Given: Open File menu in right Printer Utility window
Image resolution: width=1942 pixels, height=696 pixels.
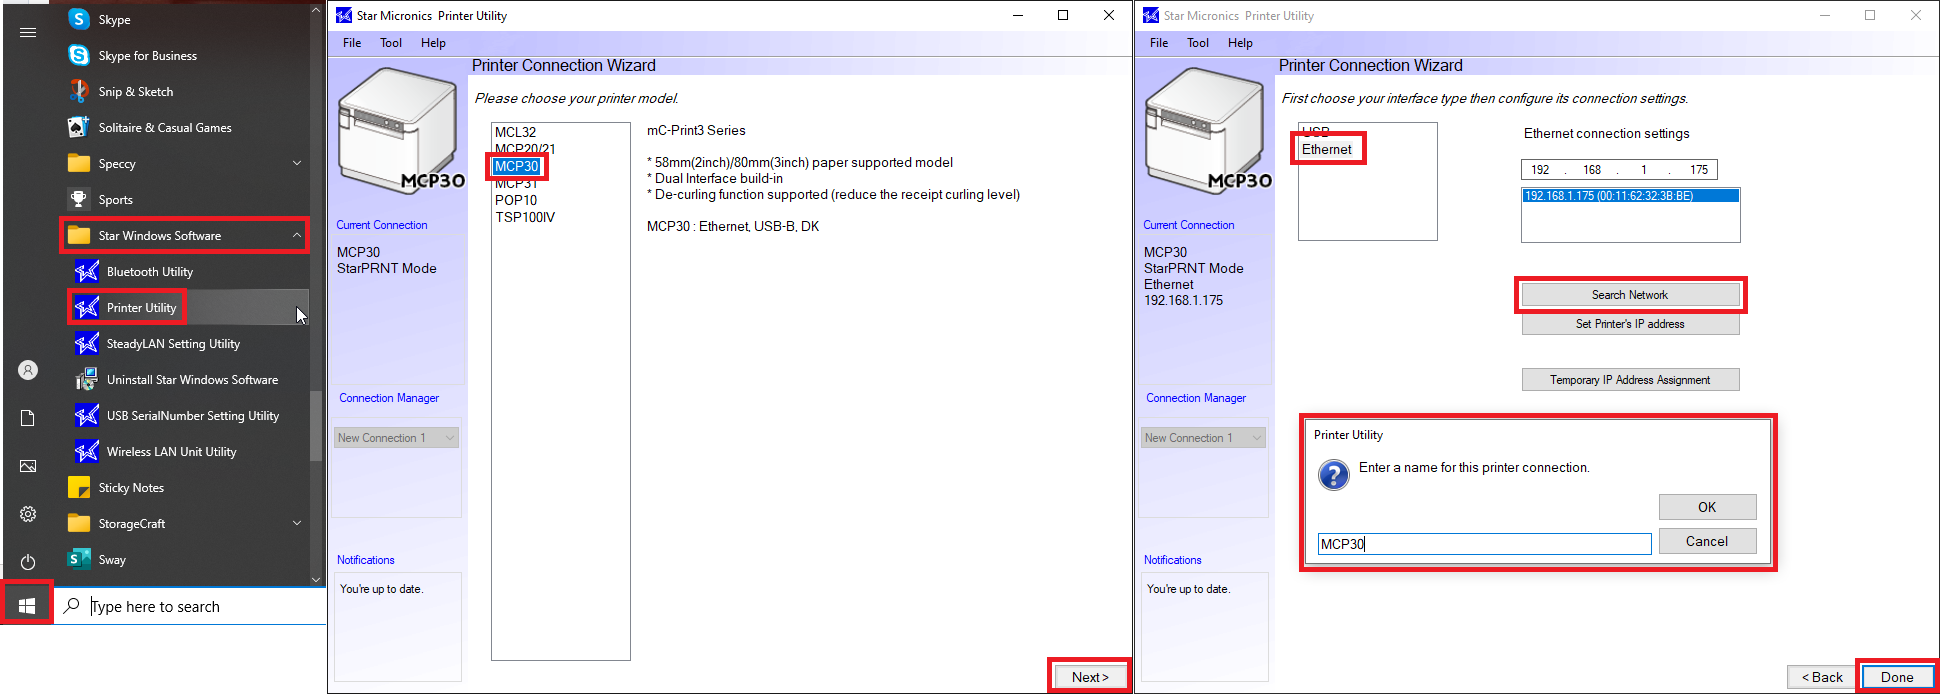Looking at the screenshot, I should click(x=1159, y=43).
